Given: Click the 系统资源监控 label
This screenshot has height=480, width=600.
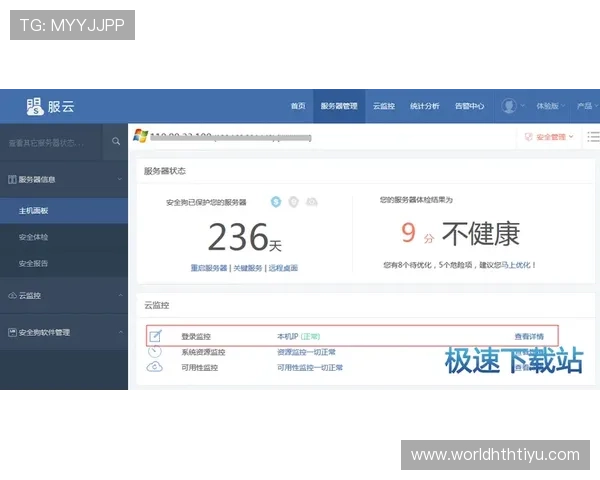Looking at the screenshot, I should (x=203, y=352).
